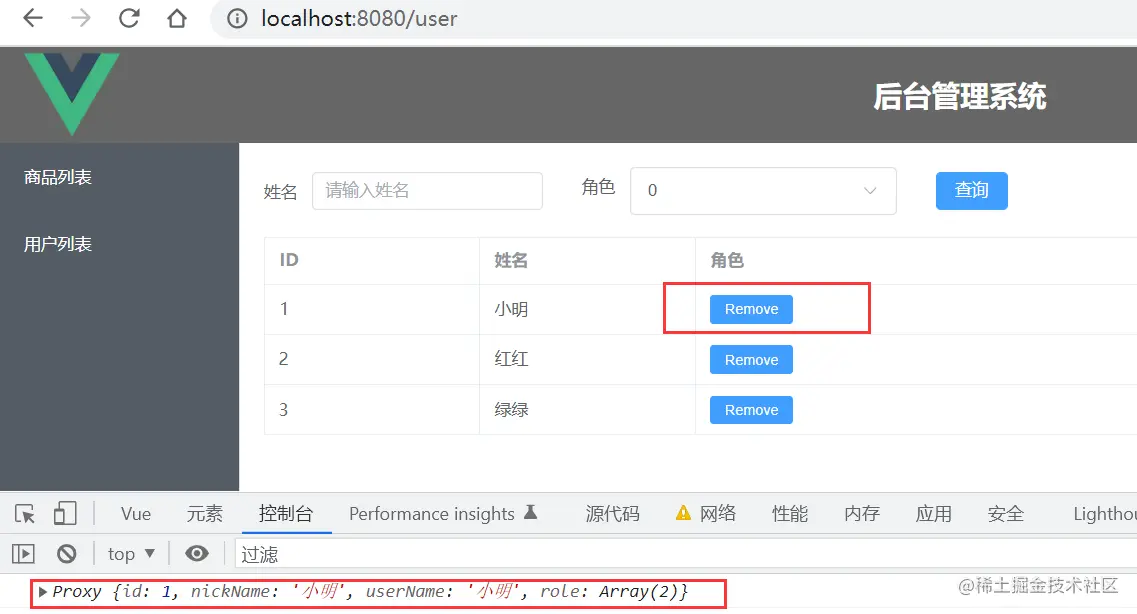
Task: Open the 应用 tab
Action: pyautogui.click(x=933, y=513)
